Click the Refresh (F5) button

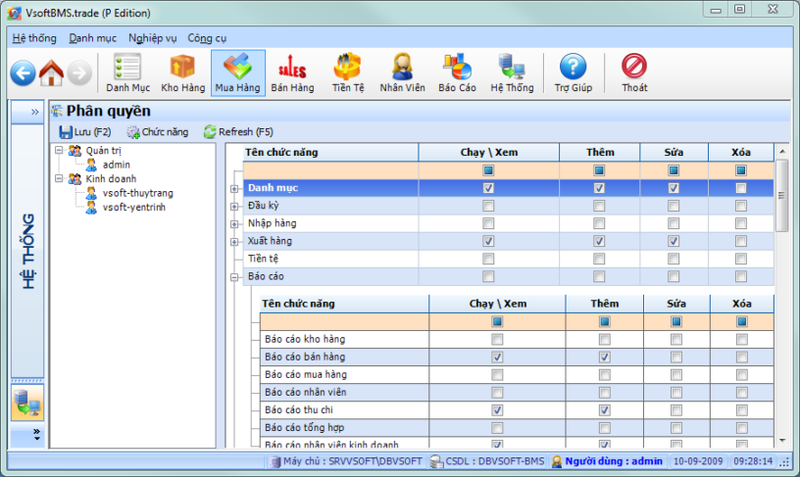coord(238,132)
